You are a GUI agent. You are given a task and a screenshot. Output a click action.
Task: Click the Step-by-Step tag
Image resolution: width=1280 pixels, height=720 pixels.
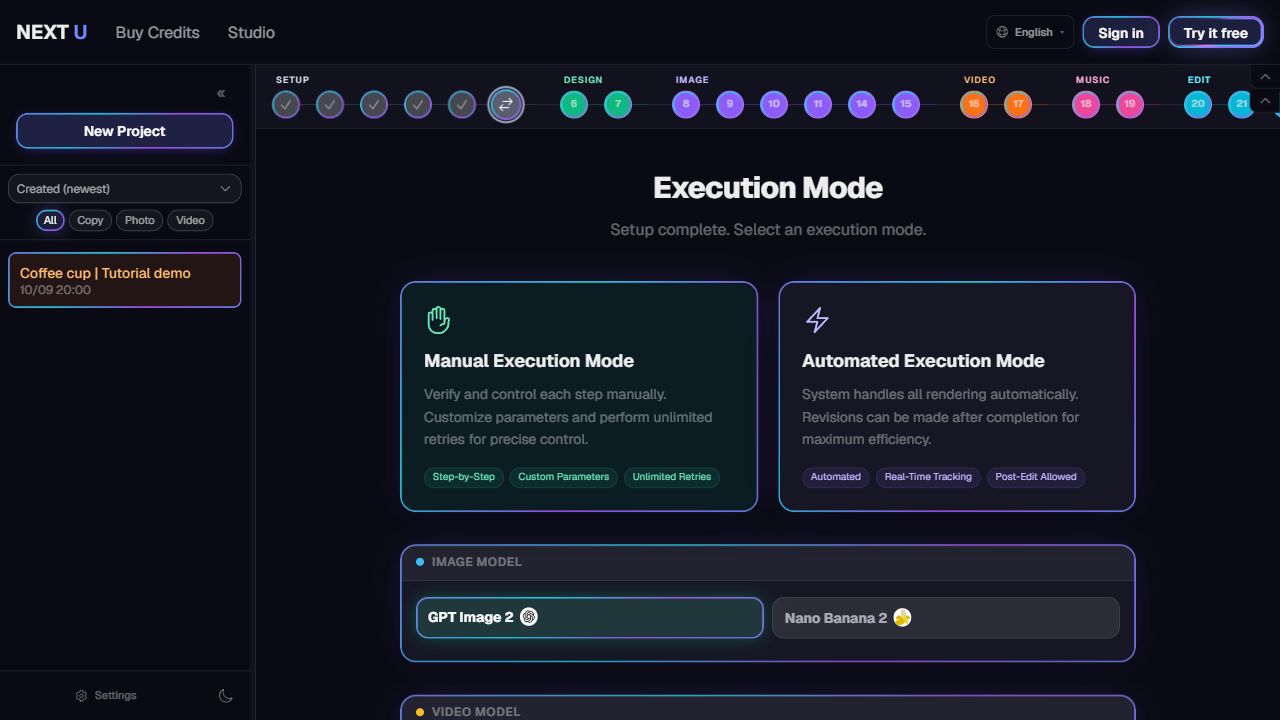point(464,477)
